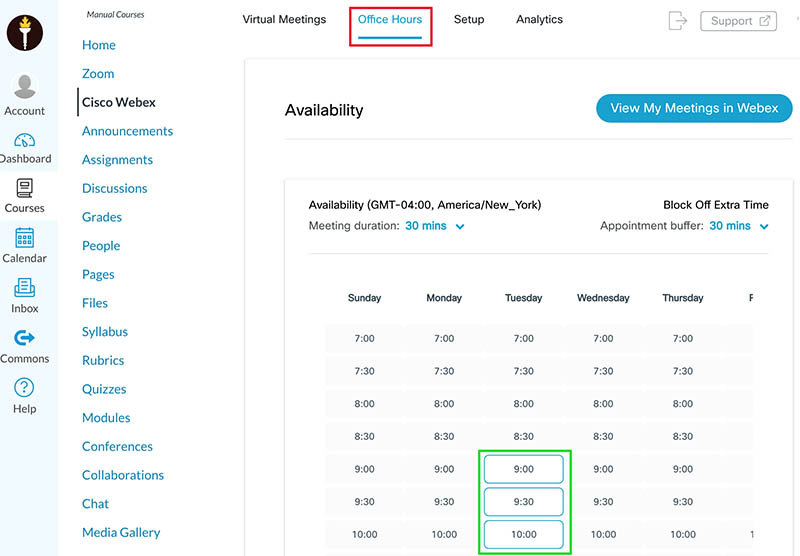The width and height of the screenshot is (800, 556).
Task: Deselect Tuesday 10:00 availability slot
Action: coord(523,535)
